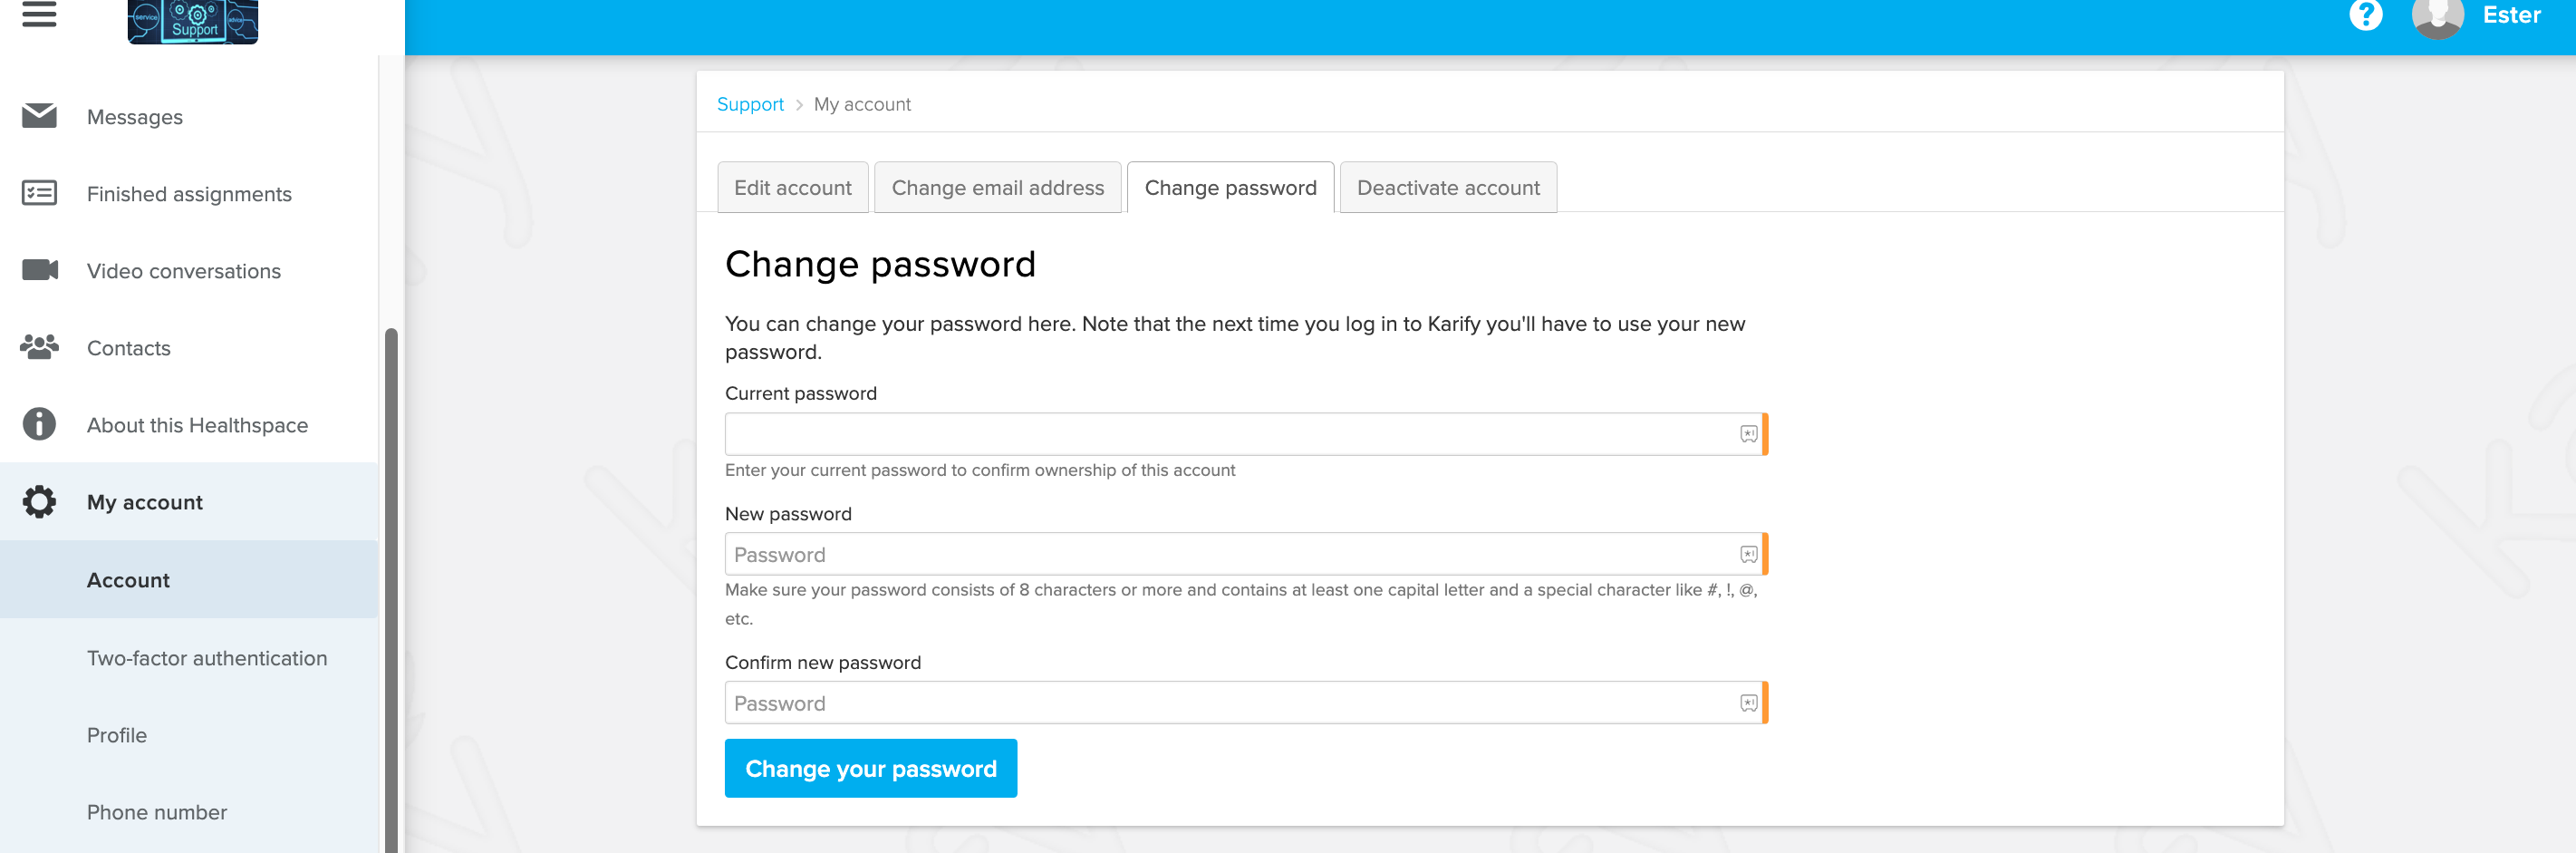Image resolution: width=2576 pixels, height=853 pixels.
Task: Click the Finished assignments list icon
Action: (x=39, y=193)
